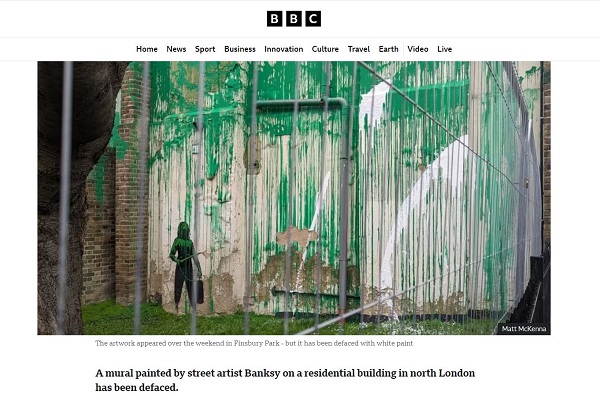Click the Banksy mural article photo
The height and width of the screenshot is (400, 600).
point(294,198)
